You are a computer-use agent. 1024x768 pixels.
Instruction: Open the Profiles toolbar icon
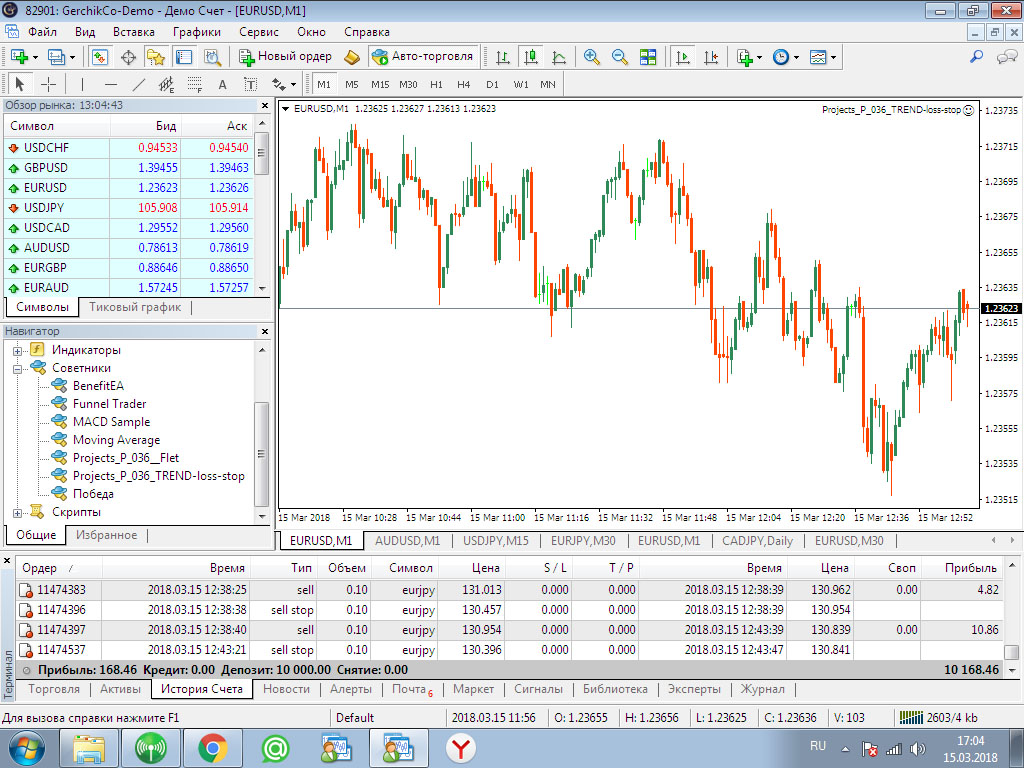point(56,57)
